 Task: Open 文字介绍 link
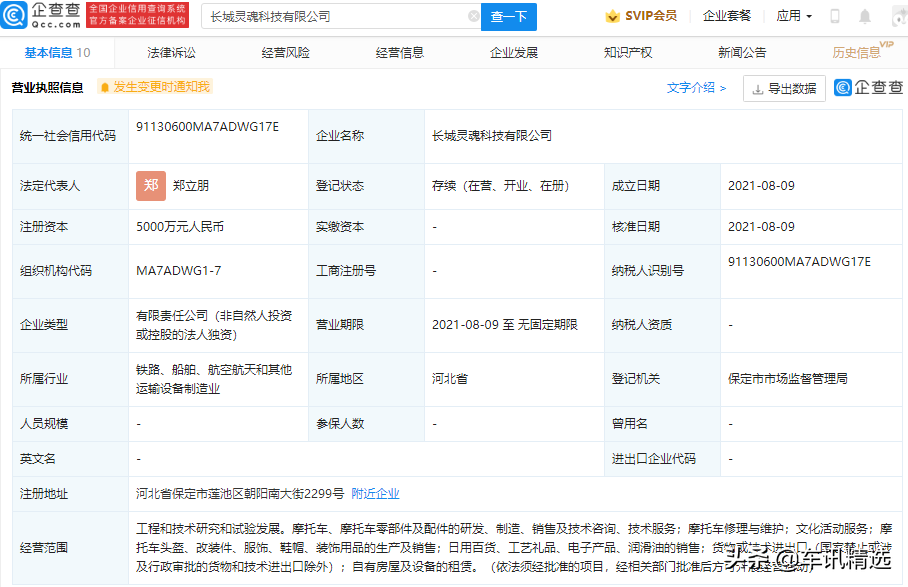pos(696,87)
